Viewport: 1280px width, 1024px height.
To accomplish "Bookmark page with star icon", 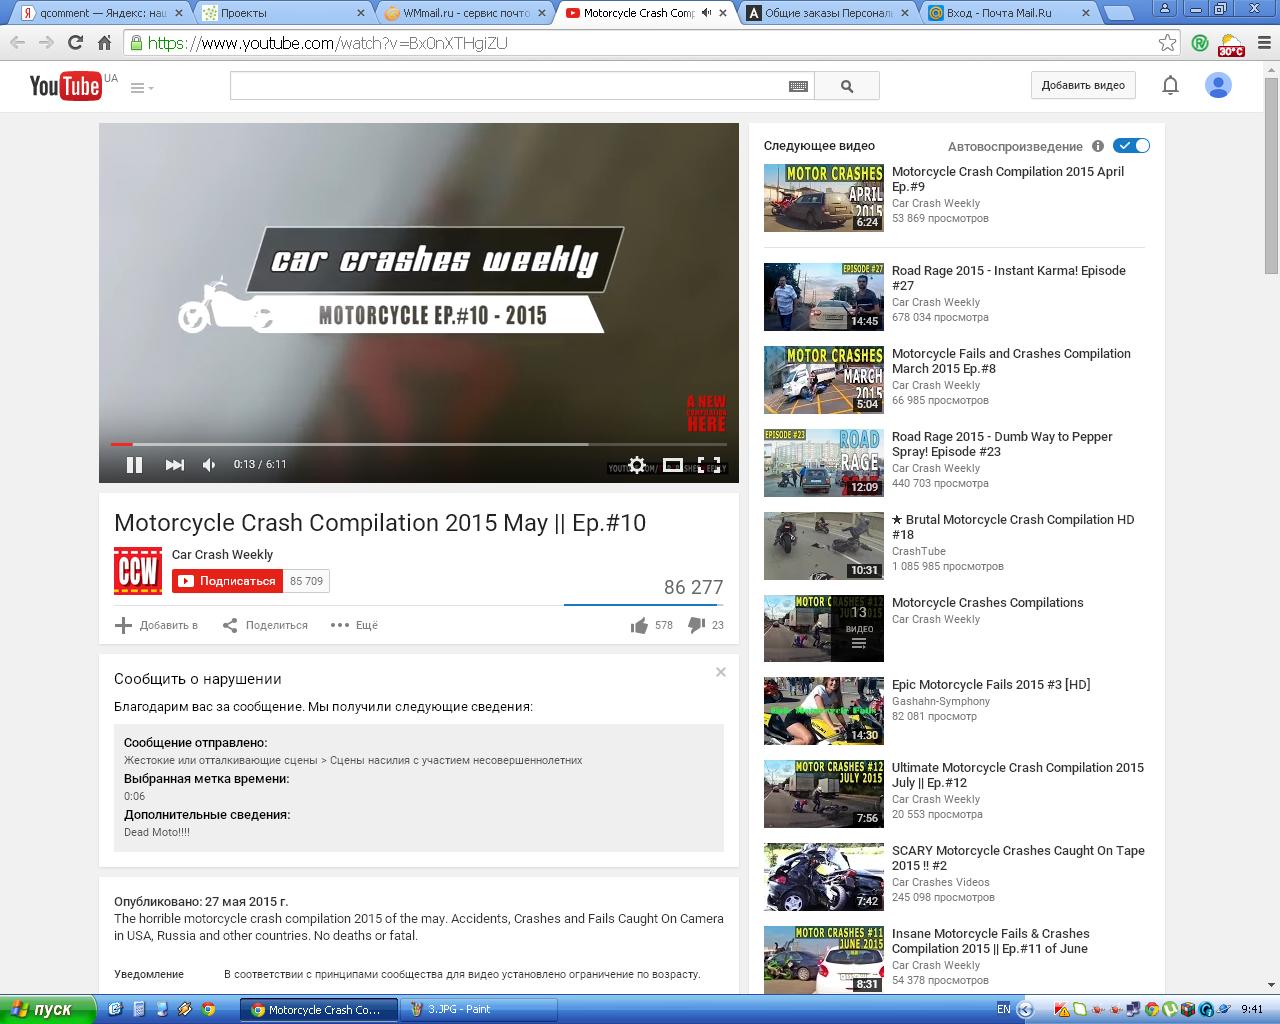I will click(x=1167, y=43).
